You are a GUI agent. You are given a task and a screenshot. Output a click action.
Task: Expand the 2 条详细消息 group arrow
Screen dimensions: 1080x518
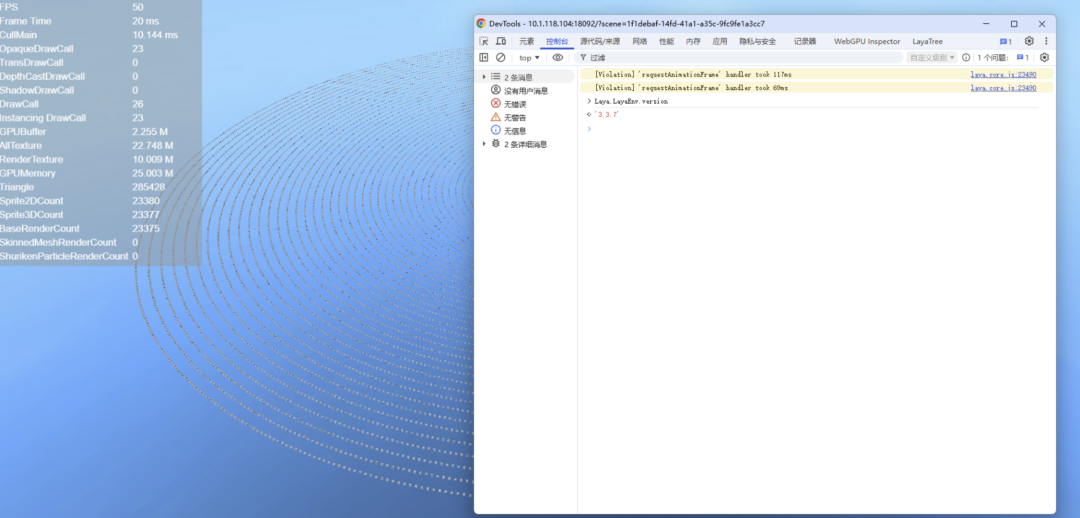[x=484, y=144]
